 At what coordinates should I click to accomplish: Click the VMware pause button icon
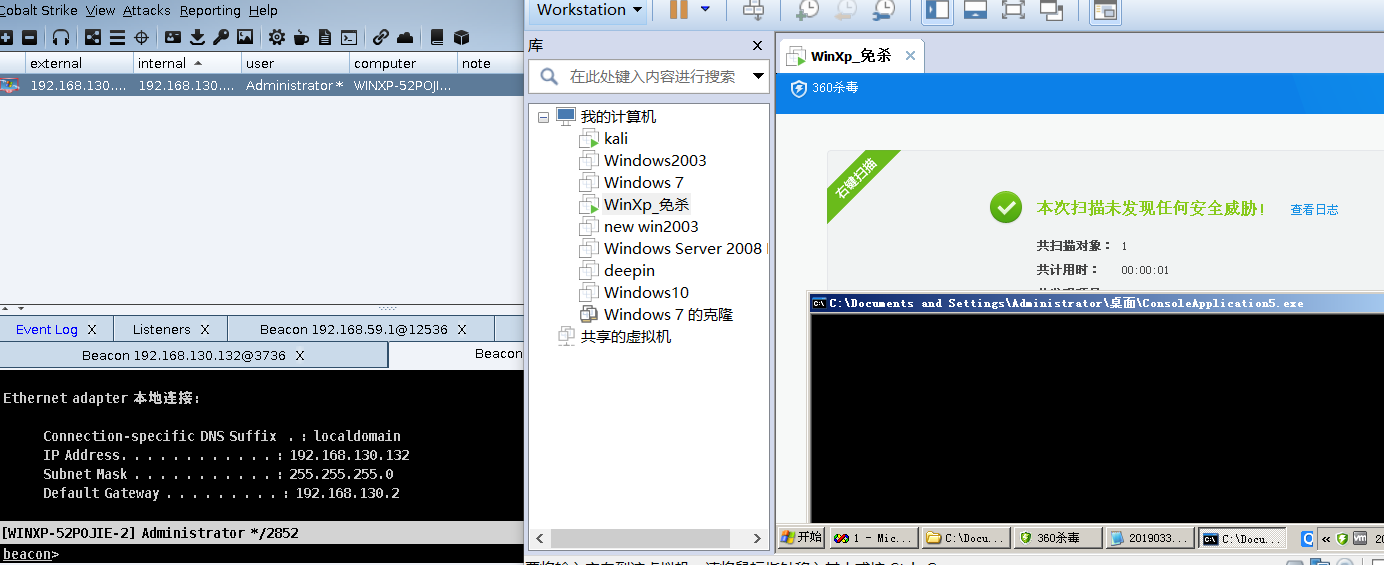678,10
